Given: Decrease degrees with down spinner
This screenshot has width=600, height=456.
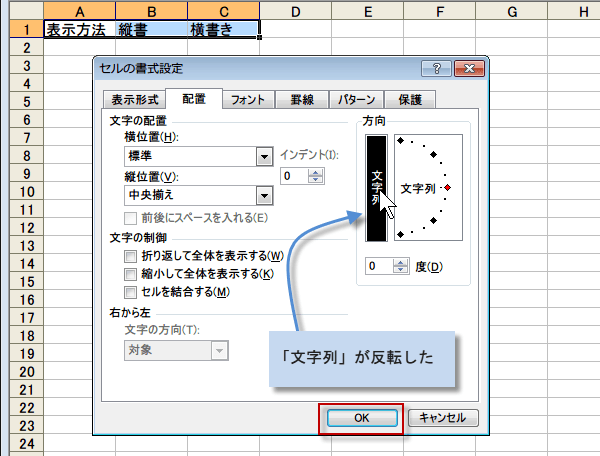Looking at the screenshot, I should (x=401, y=270).
